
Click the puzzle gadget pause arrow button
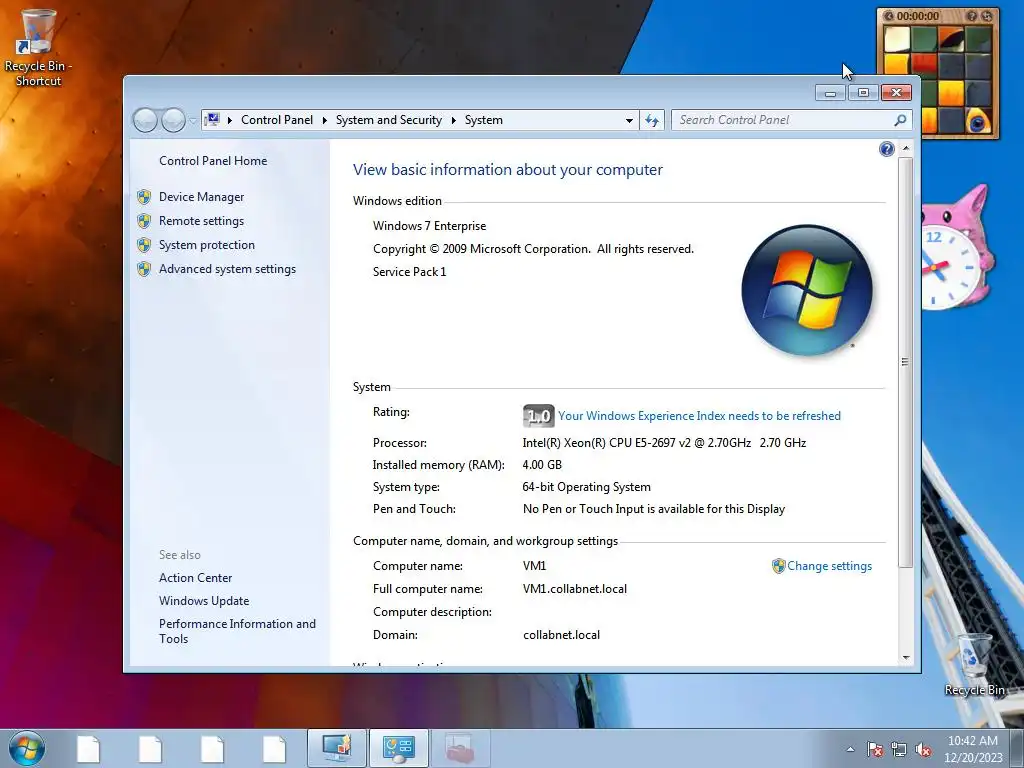tap(888, 16)
